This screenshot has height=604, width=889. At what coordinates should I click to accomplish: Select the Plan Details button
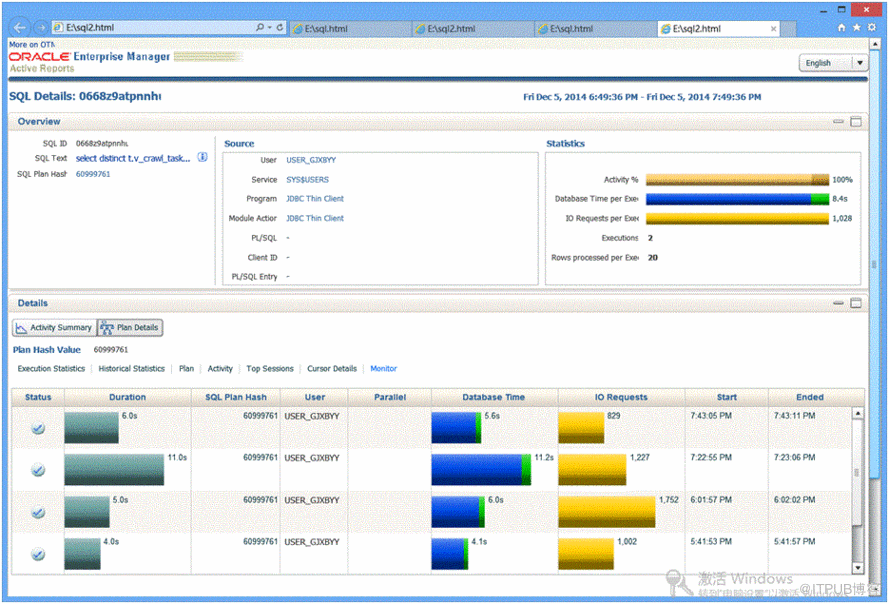click(x=130, y=328)
